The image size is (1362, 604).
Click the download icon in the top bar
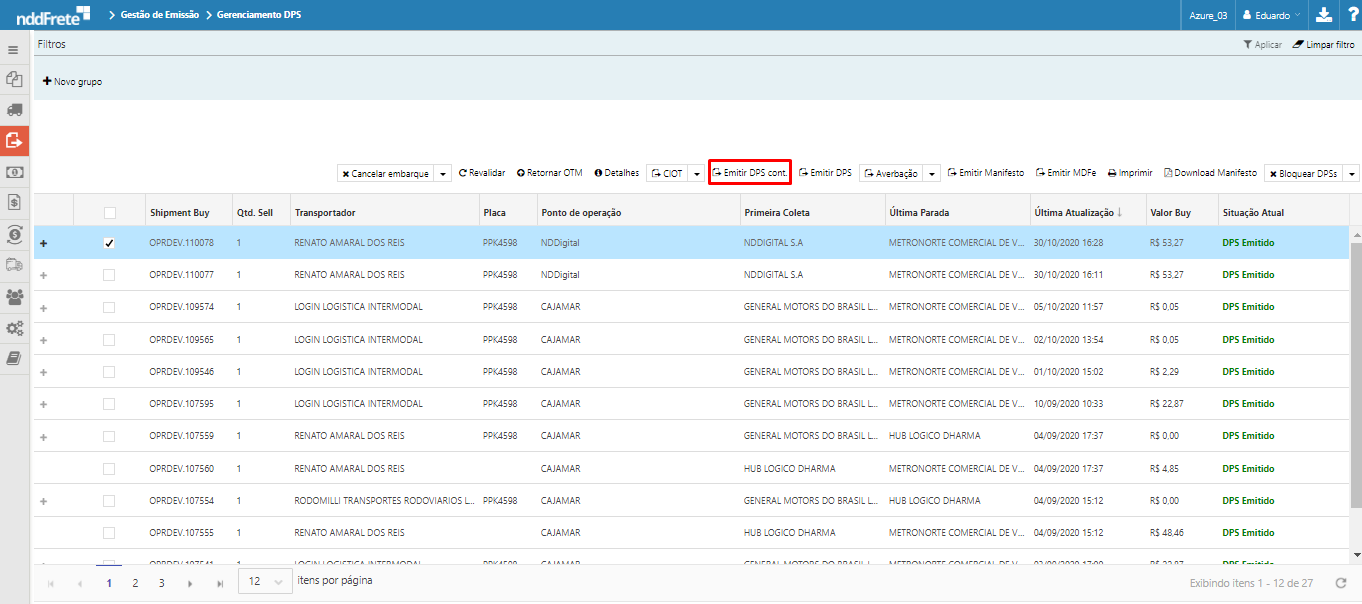1323,15
